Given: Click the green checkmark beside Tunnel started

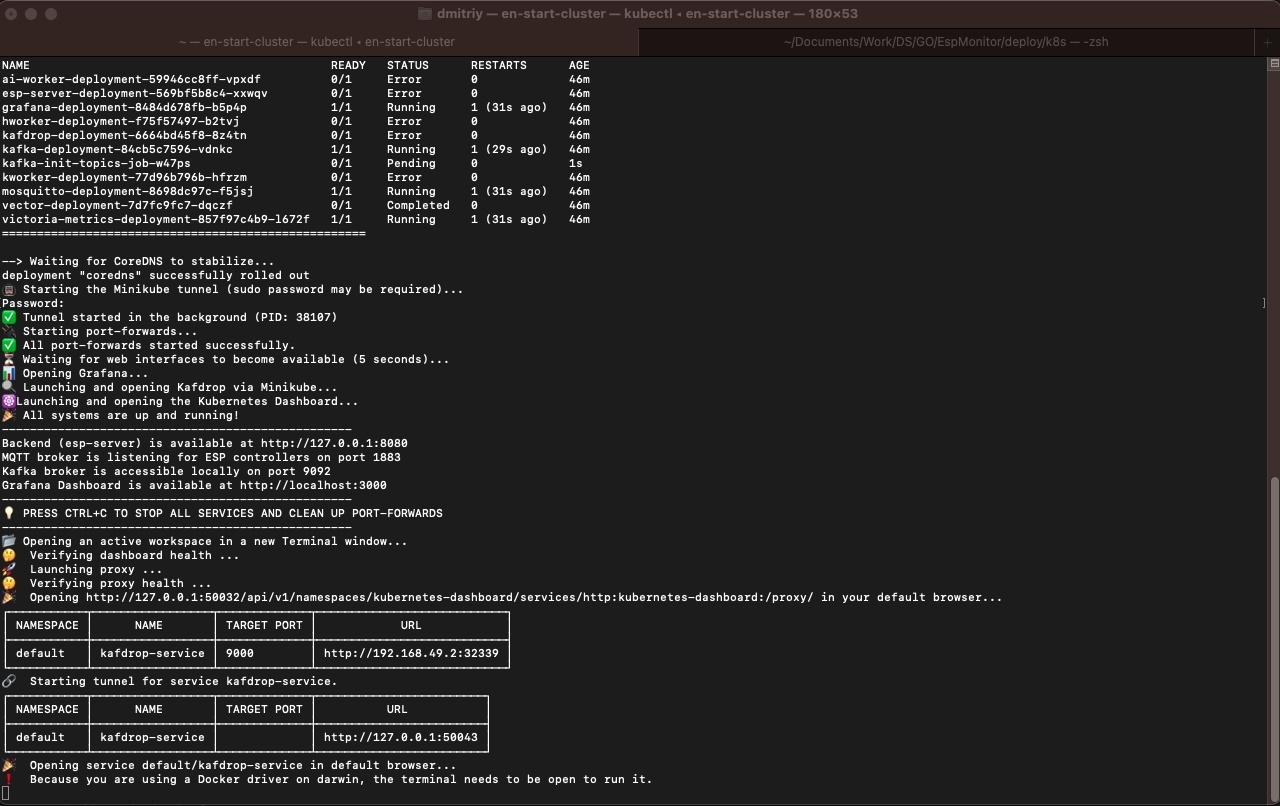Looking at the screenshot, I should pyautogui.click(x=9, y=317).
